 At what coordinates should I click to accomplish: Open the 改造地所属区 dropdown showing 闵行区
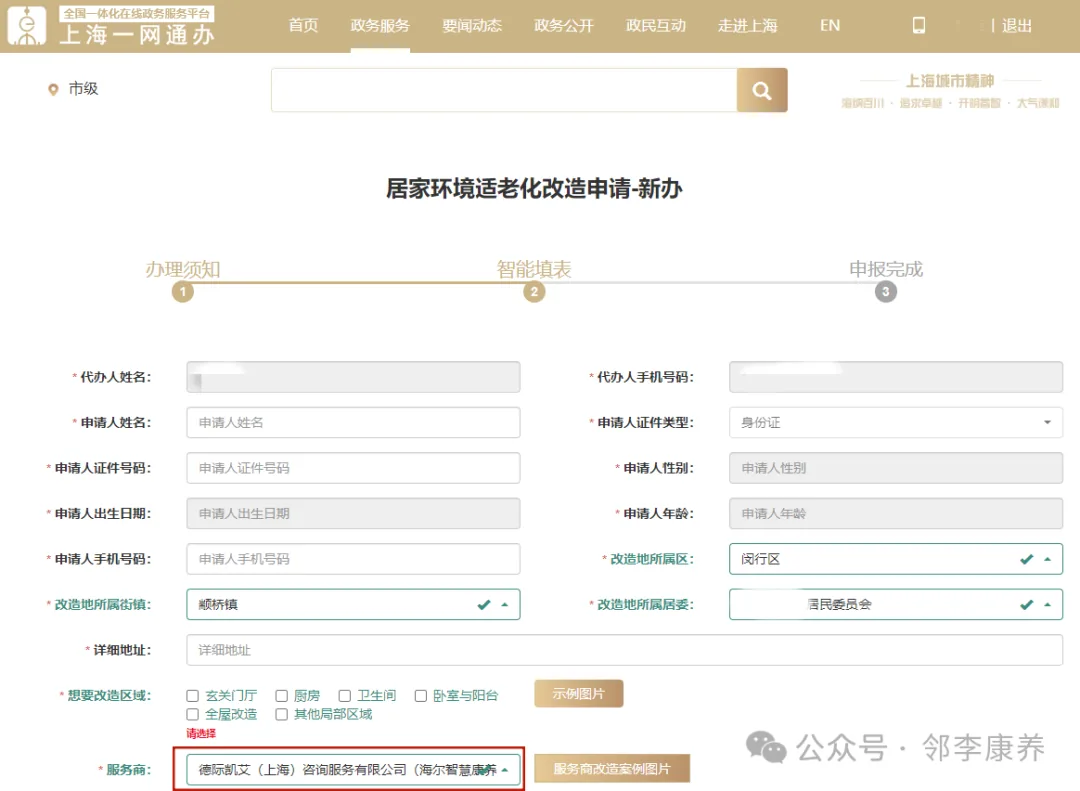895,559
